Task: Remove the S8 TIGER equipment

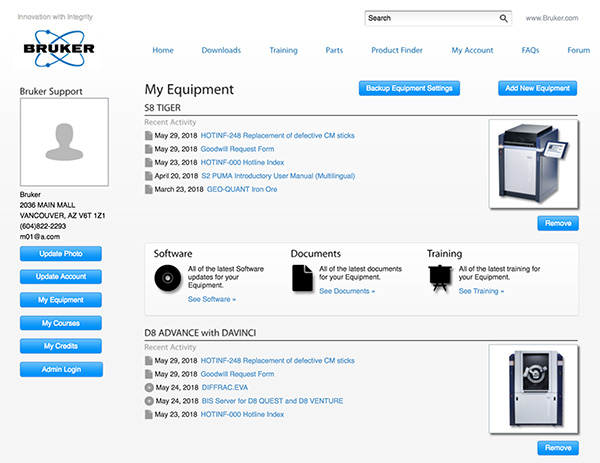Action: pyautogui.click(x=558, y=223)
